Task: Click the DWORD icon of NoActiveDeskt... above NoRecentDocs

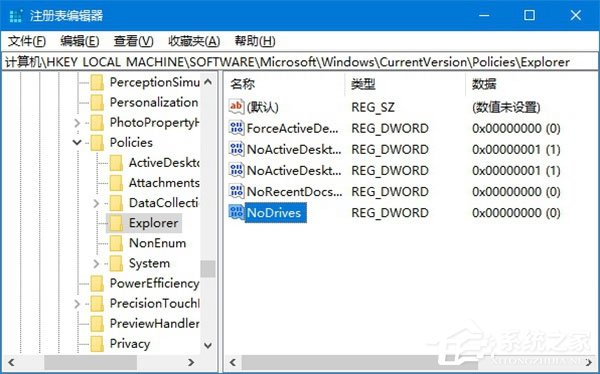Action: (x=236, y=170)
